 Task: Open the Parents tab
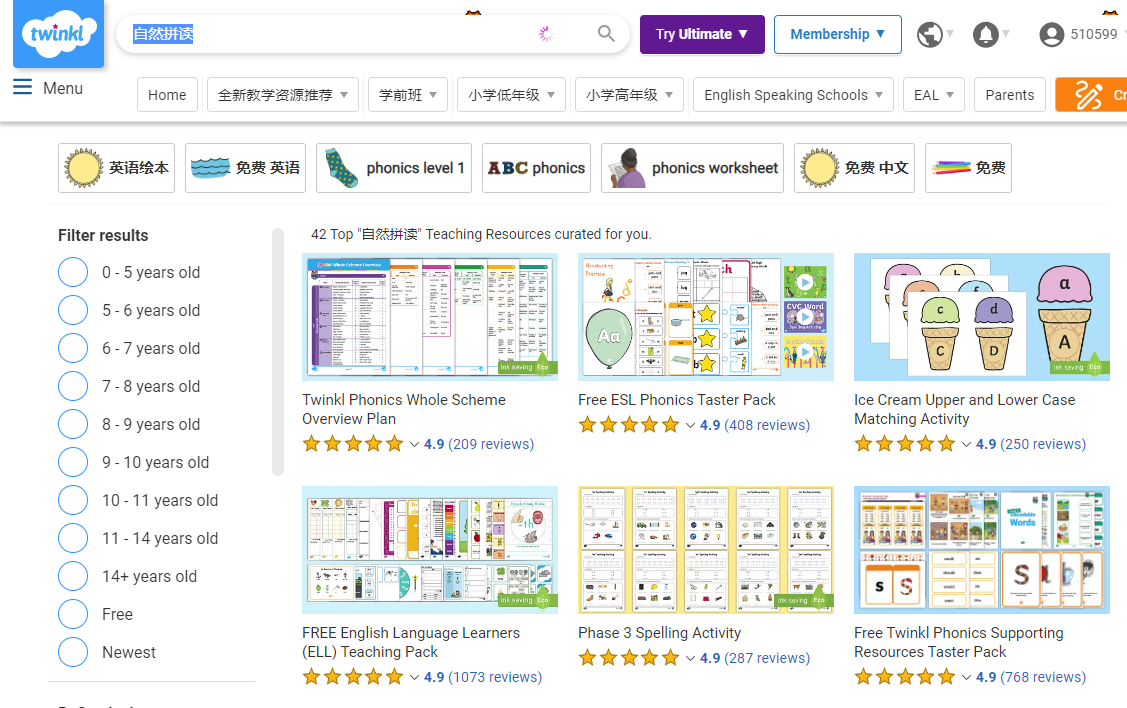(1009, 95)
